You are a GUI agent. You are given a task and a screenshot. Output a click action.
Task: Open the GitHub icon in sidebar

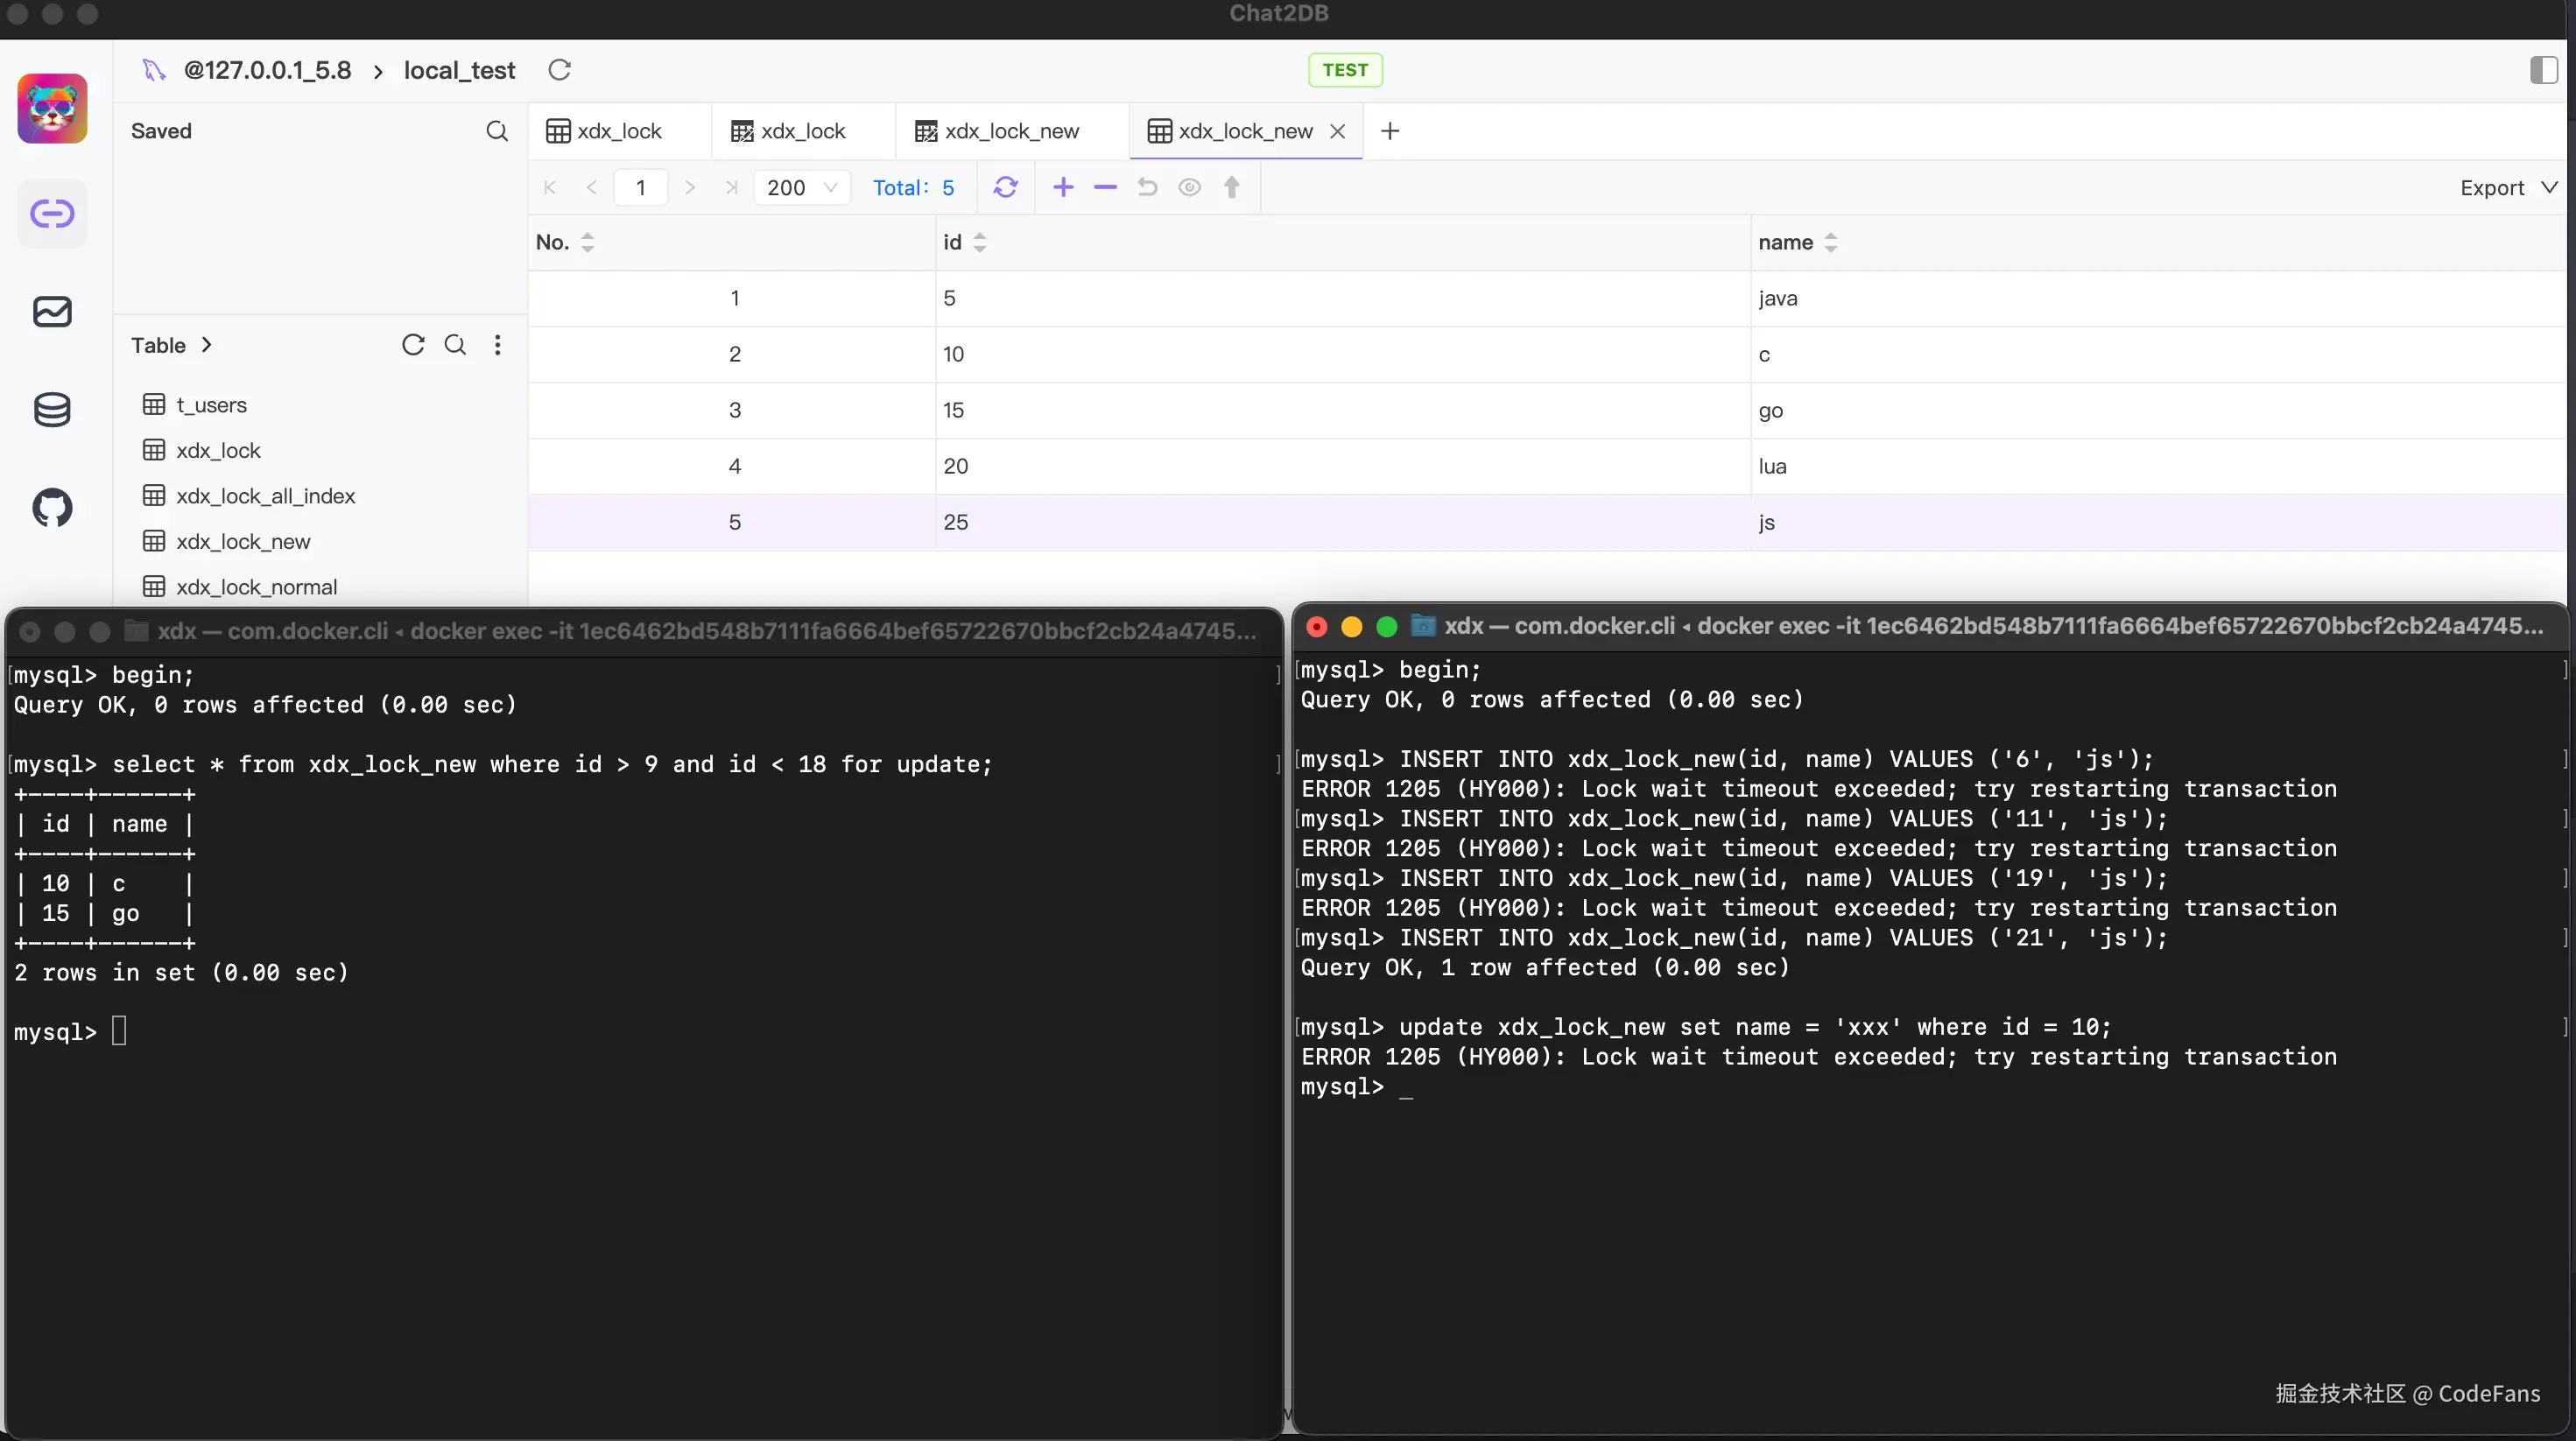(52, 508)
